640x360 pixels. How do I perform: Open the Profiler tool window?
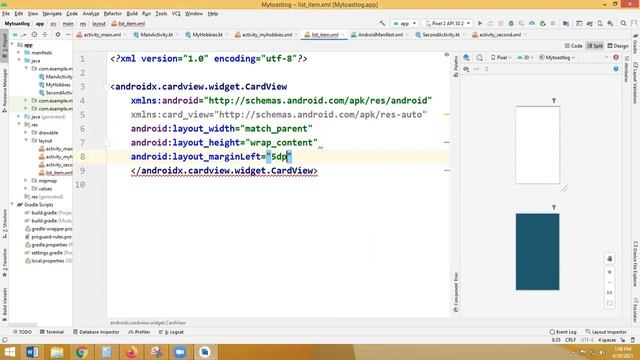(139, 332)
